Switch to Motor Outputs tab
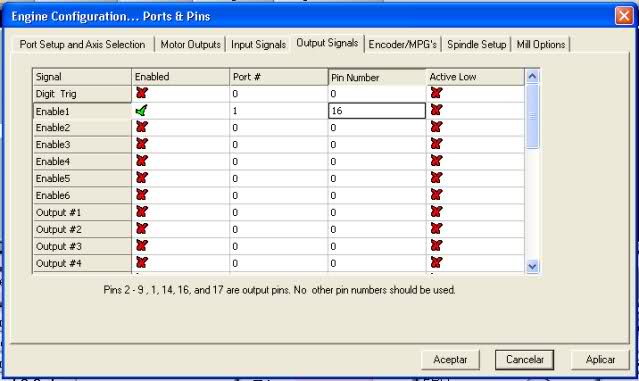 (x=190, y=44)
